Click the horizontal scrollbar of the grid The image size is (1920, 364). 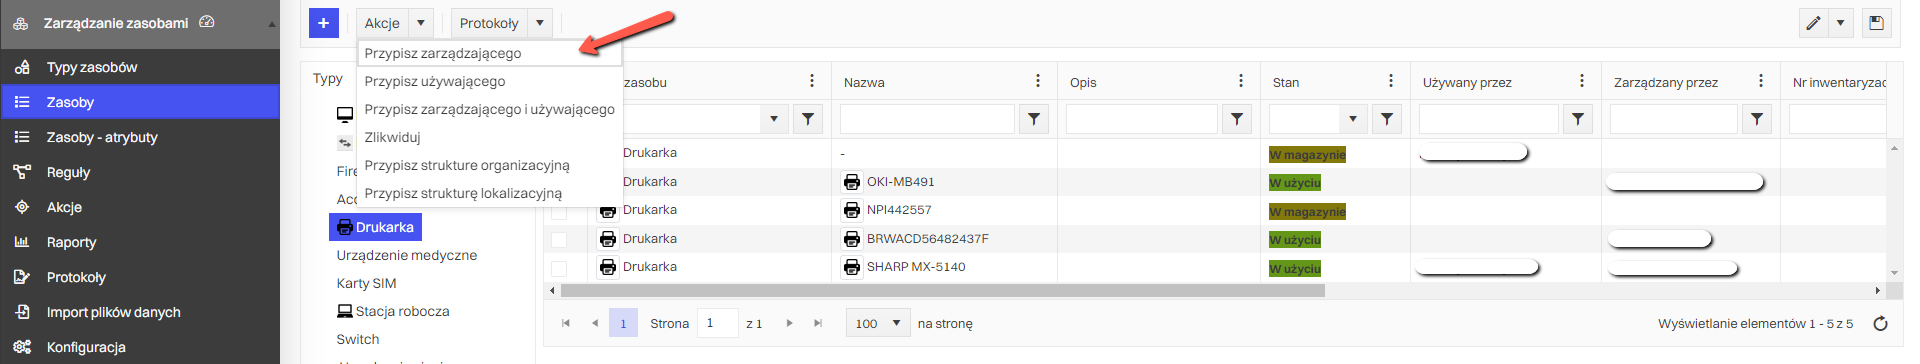coord(942,291)
